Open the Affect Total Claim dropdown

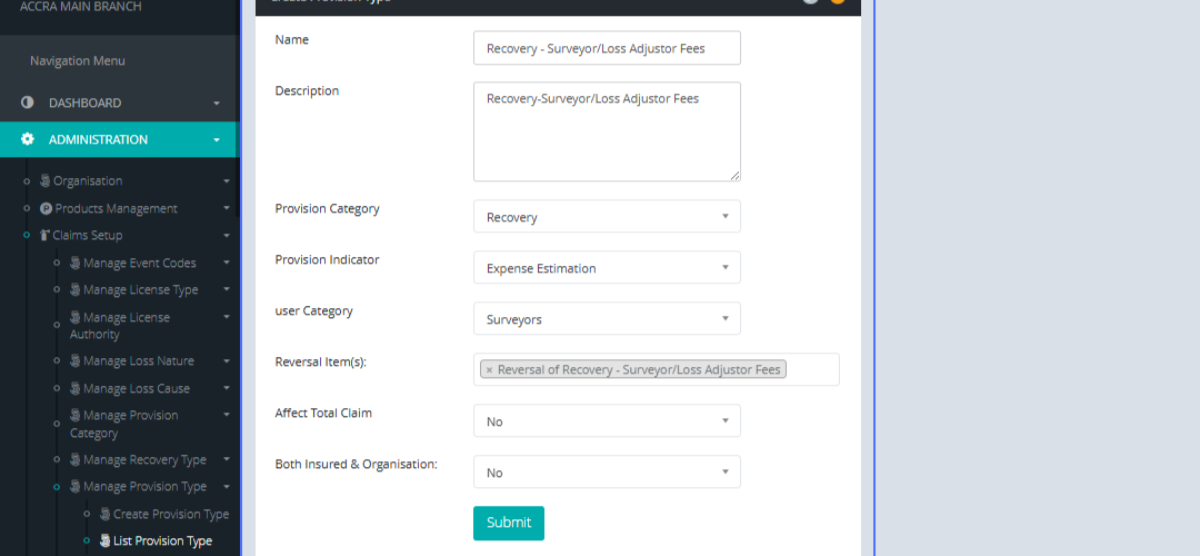coord(606,421)
